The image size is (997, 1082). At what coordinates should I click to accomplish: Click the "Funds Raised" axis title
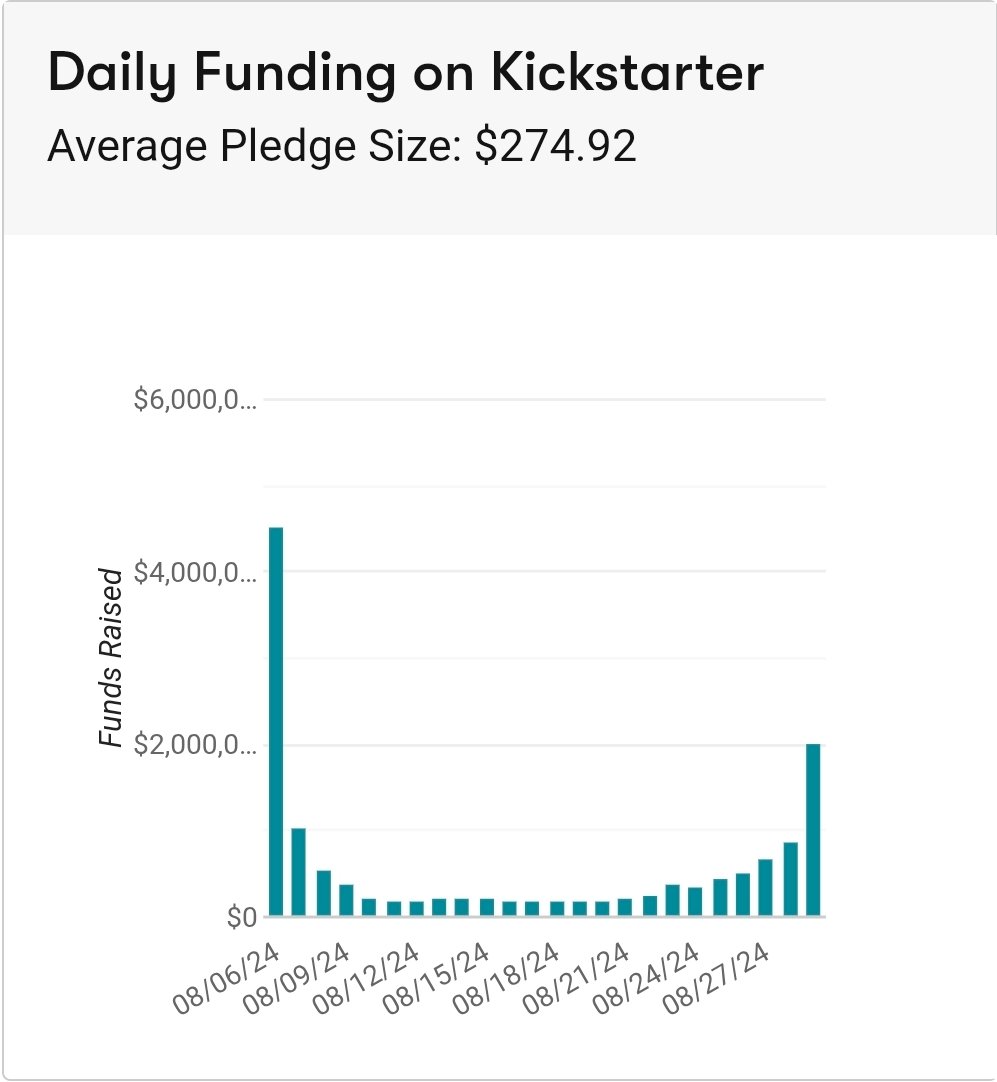(x=111, y=658)
